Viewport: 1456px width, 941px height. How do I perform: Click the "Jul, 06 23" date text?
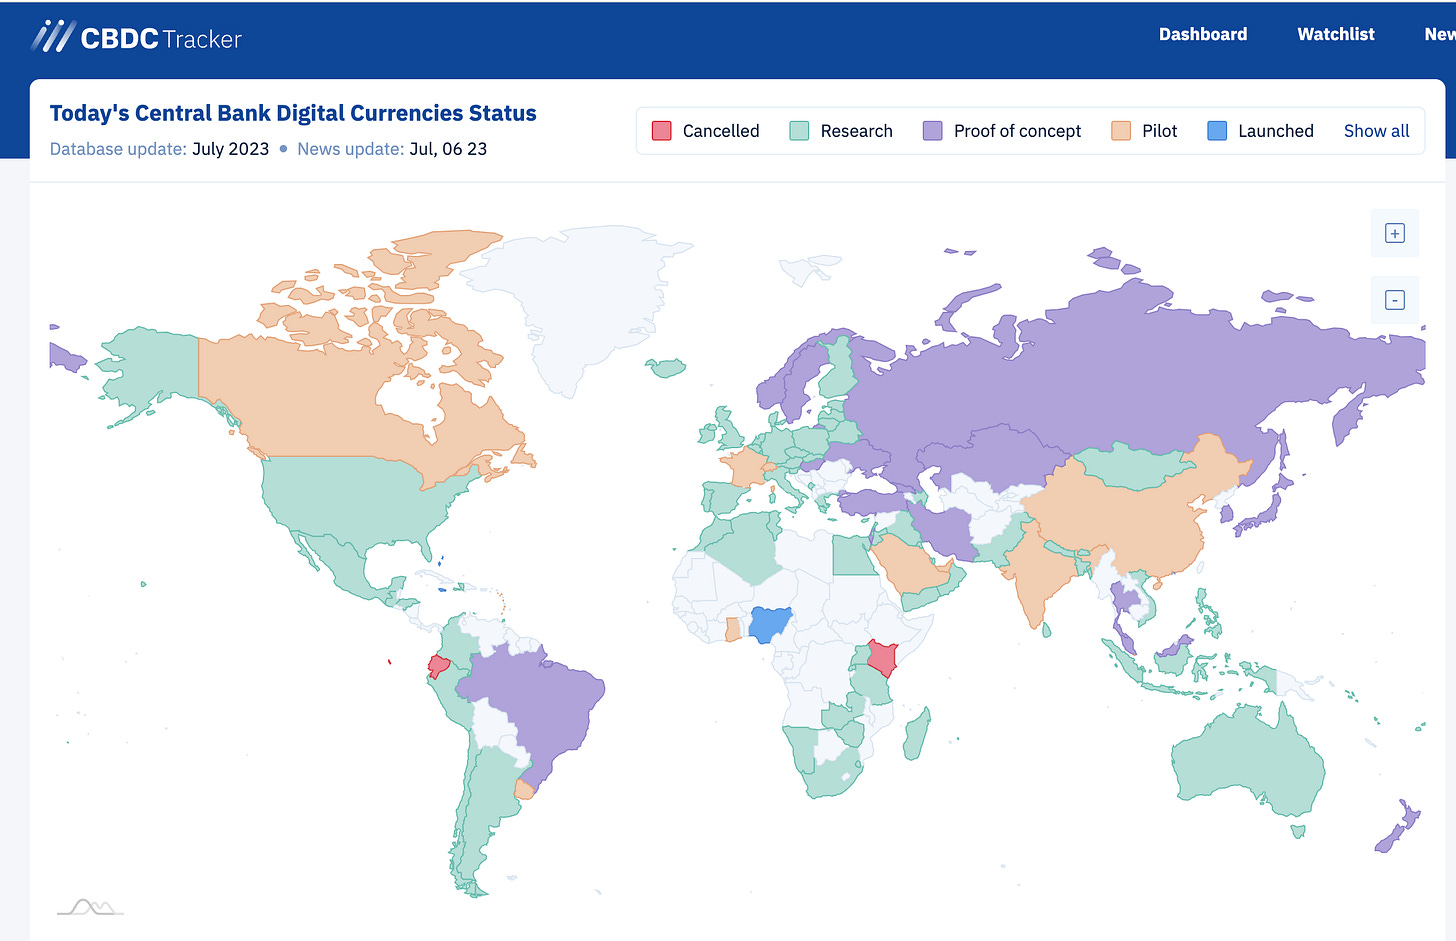448,149
